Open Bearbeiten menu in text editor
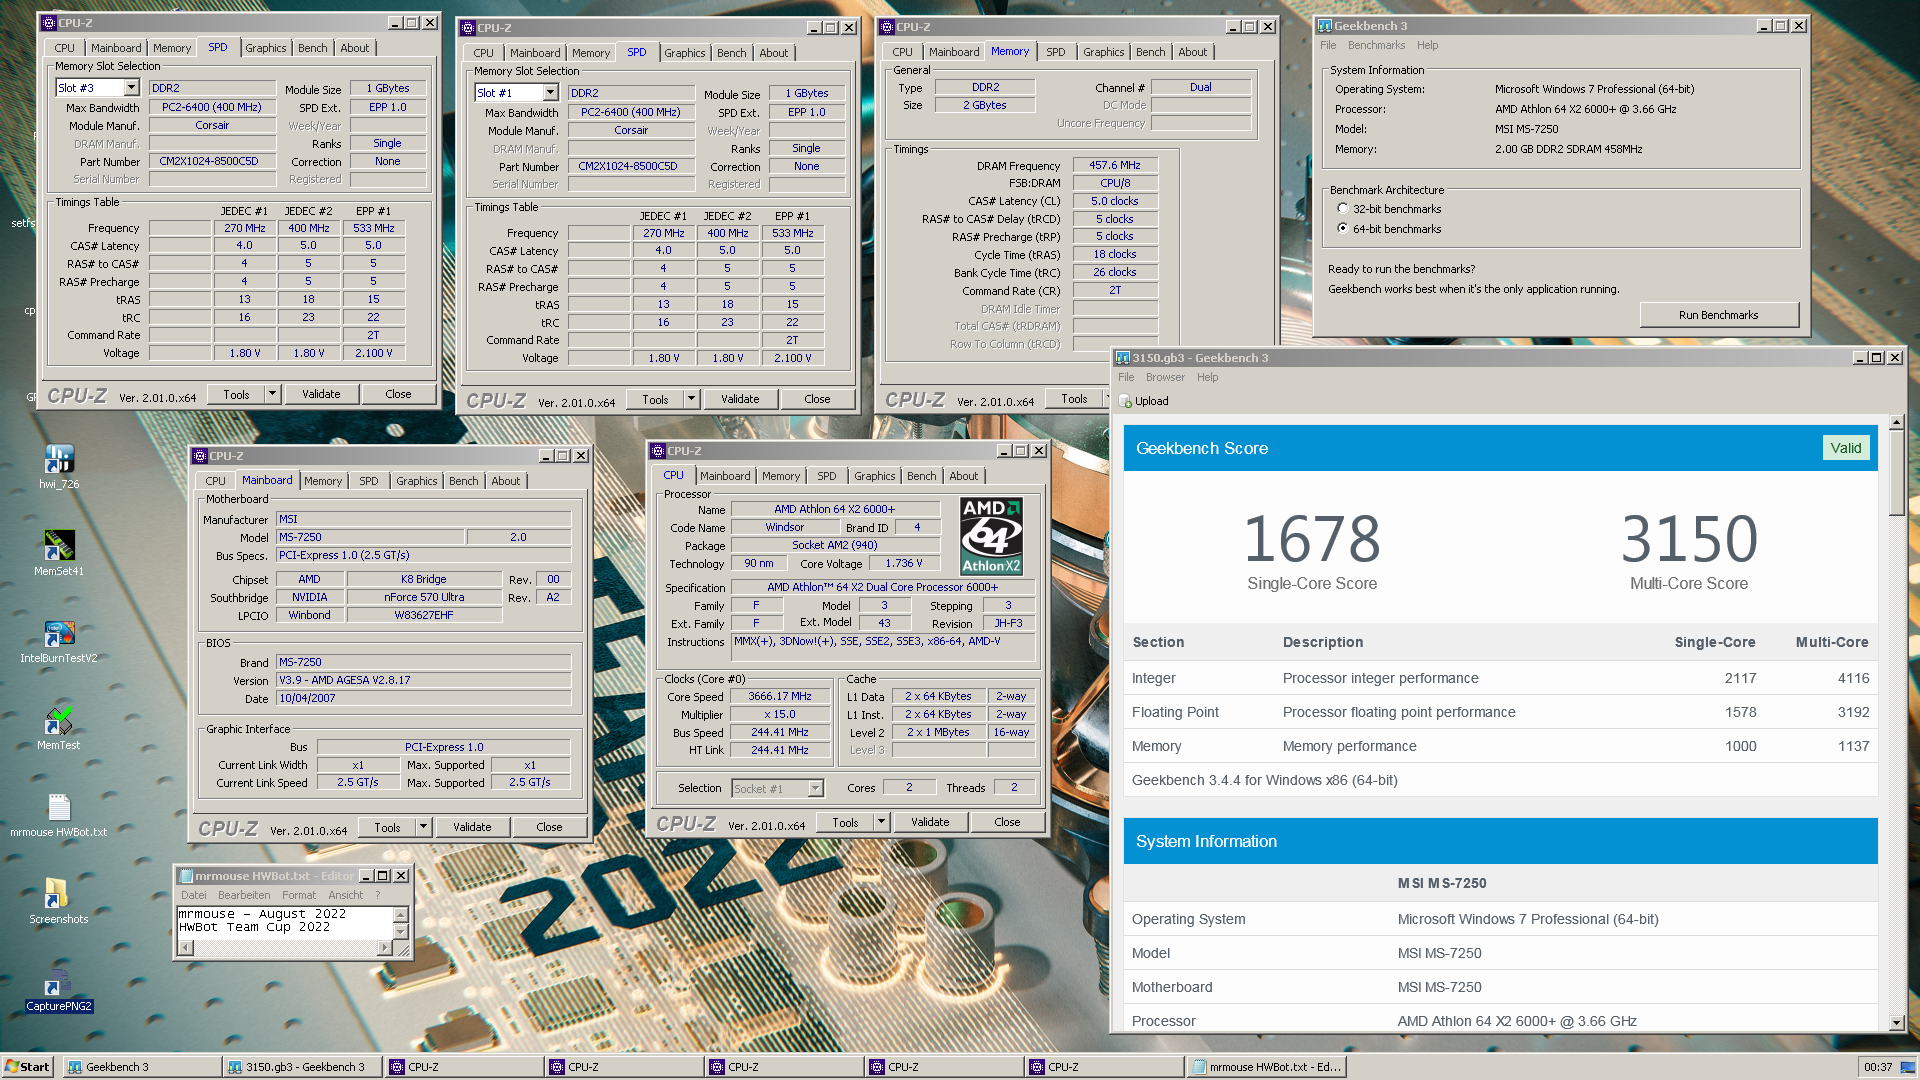This screenshot has width=1920, height=1080. click(244, 895)
